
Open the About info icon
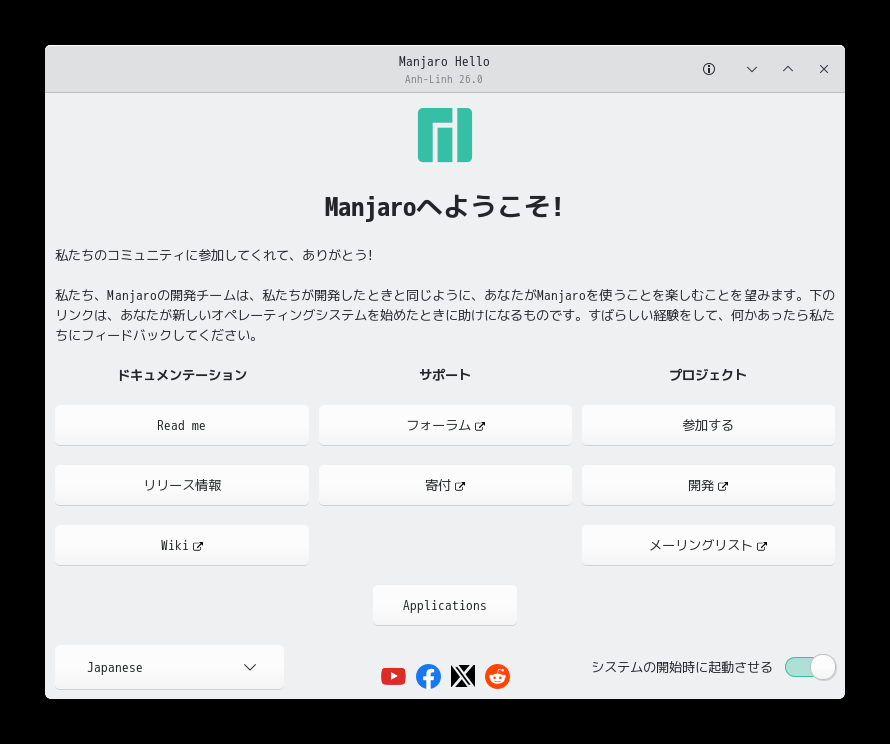tap(708, 69)
